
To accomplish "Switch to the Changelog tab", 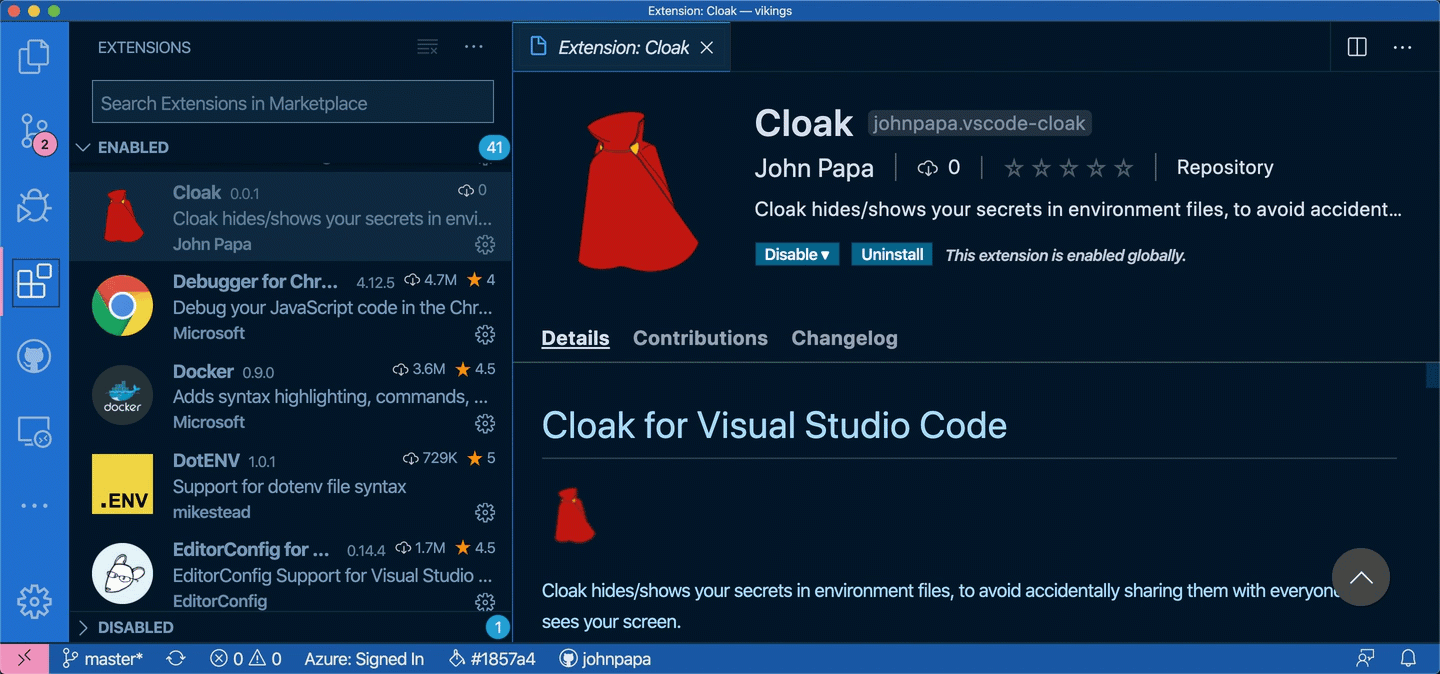I will coord(844,338).
